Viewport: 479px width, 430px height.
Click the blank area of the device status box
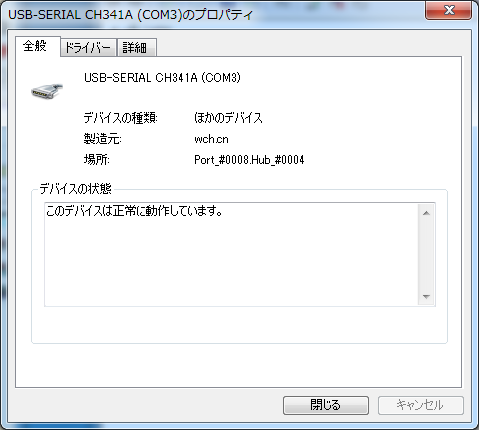pyautogui.click(x=231, y=263)
